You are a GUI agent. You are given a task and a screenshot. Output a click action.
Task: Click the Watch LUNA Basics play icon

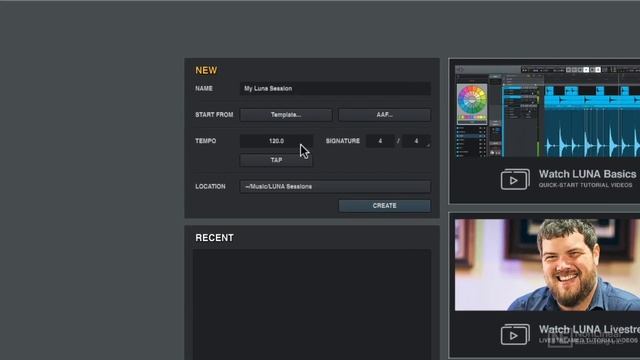click(515, 179)
